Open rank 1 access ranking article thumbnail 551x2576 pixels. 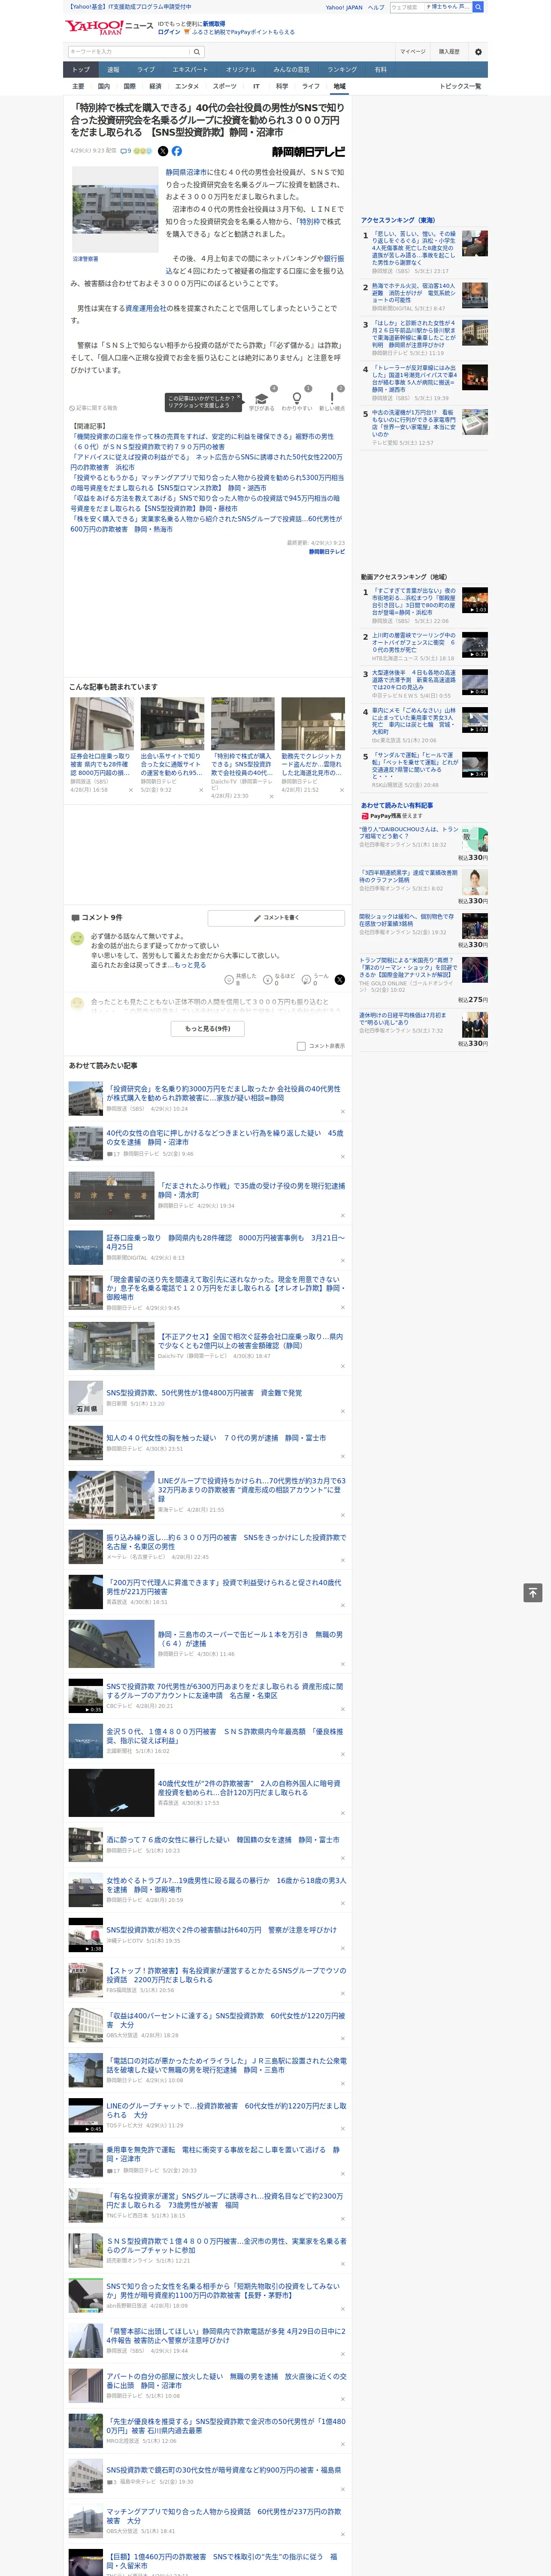tap(475, 243)
